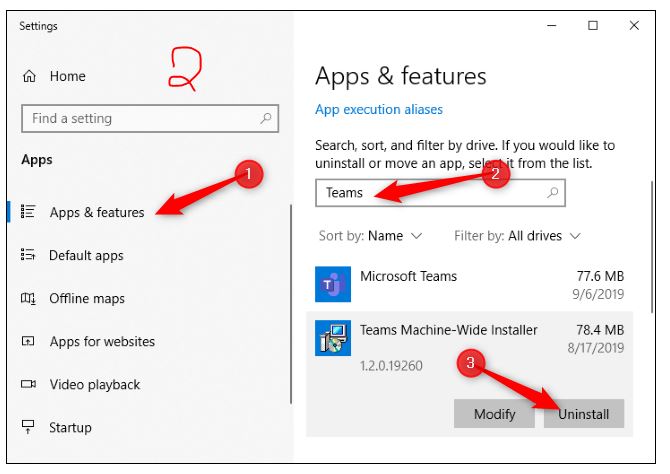Click the Offline maps icon
The image size is (670, 474).
point(28,298)
